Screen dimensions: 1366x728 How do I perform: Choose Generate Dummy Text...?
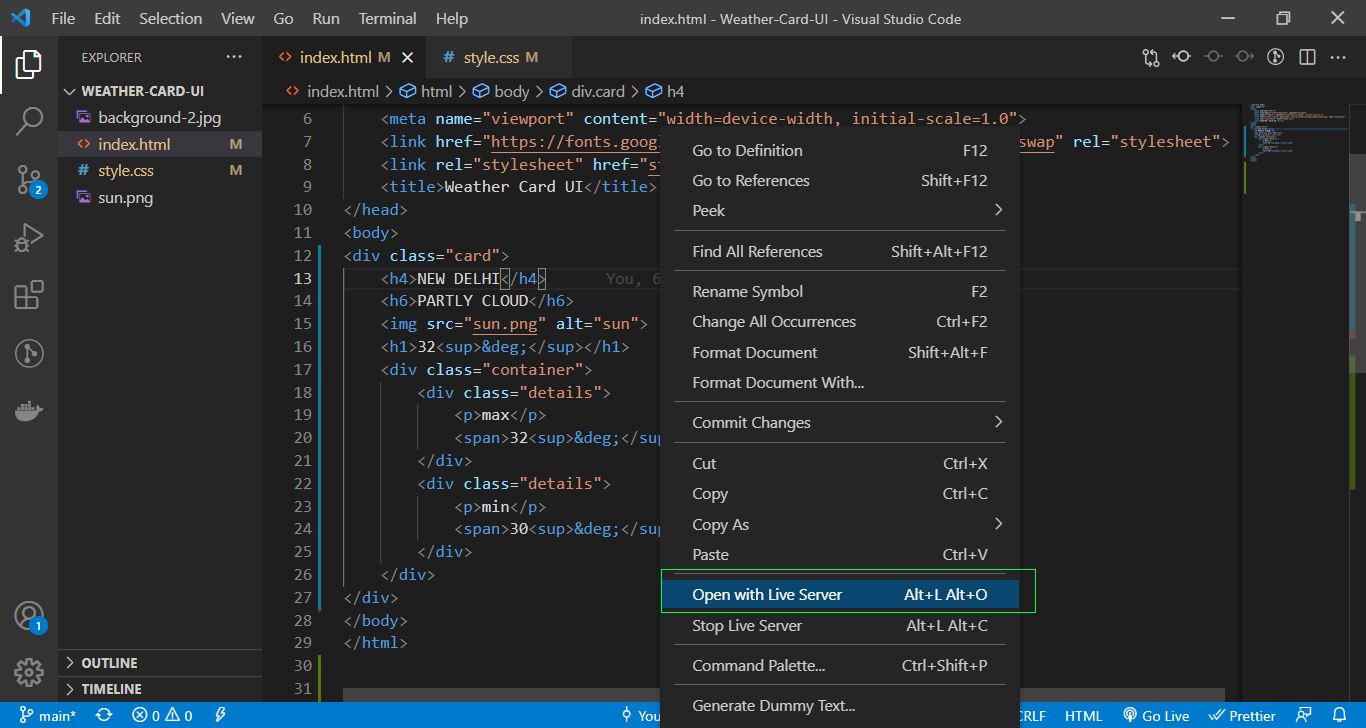[x=840, y=705]
